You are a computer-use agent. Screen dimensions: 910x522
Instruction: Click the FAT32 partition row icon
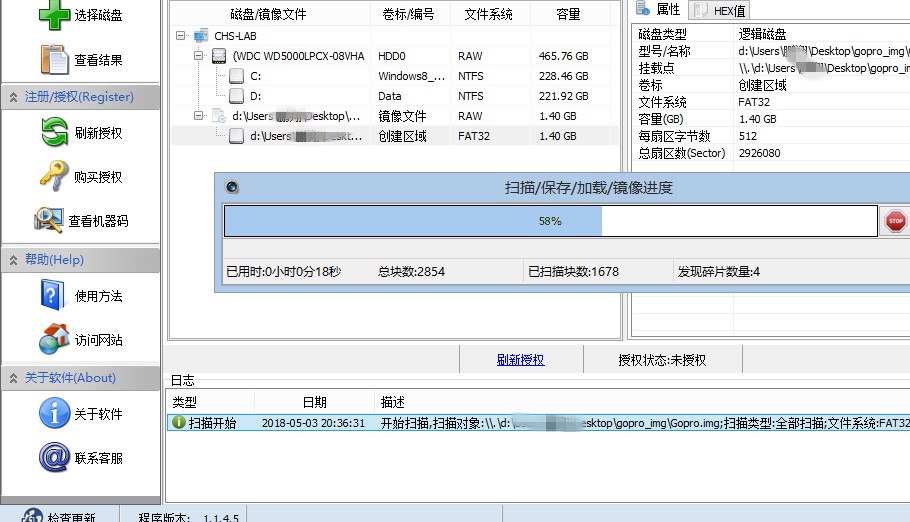pos(236,136)
